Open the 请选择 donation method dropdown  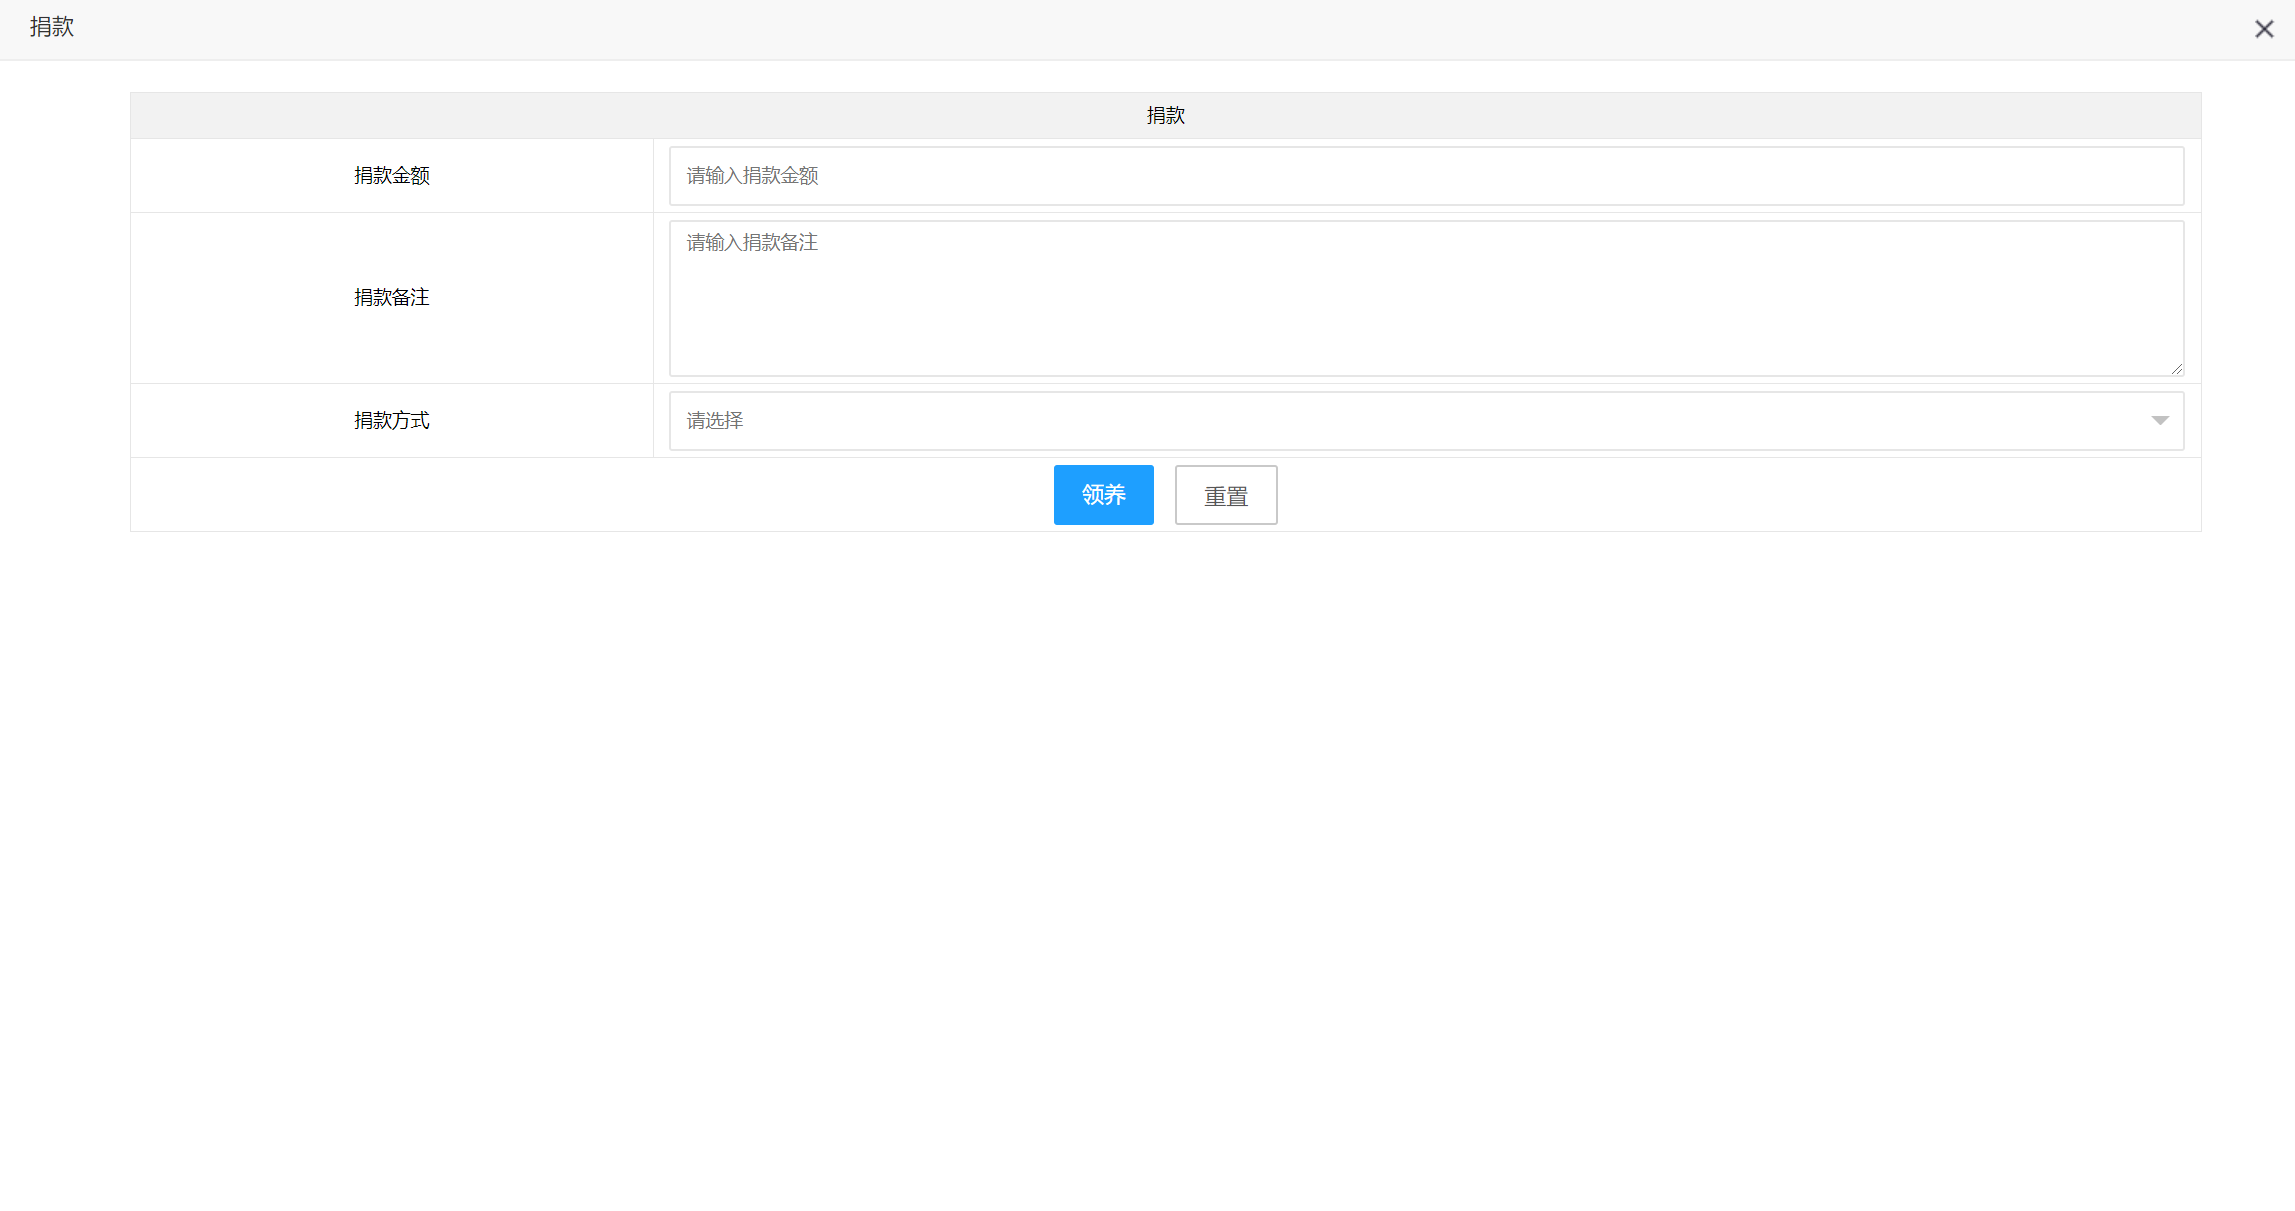[x=1426, y=421]
